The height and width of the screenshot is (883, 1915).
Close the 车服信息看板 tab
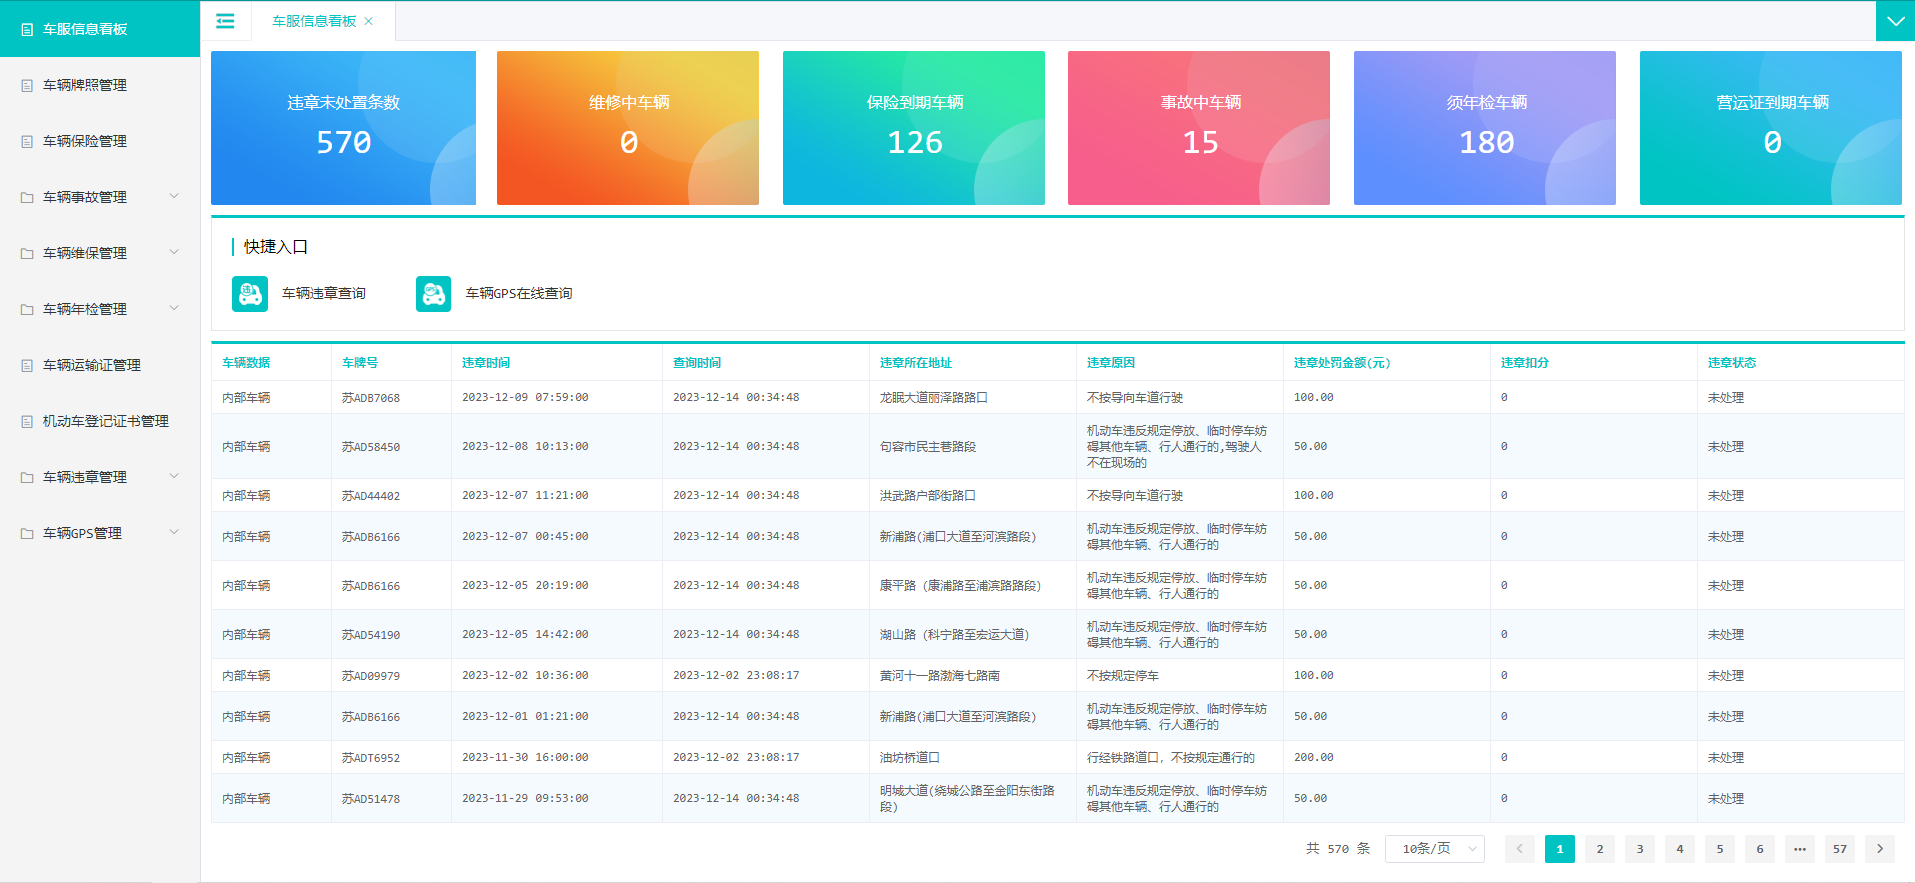click(x=369, y=21)
